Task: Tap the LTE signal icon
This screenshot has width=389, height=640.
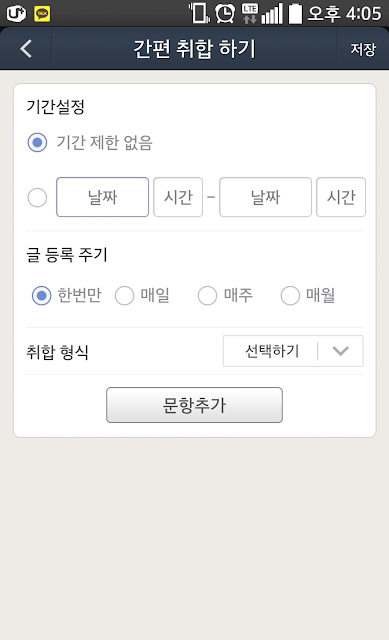Action: click(x=250, y=13)
